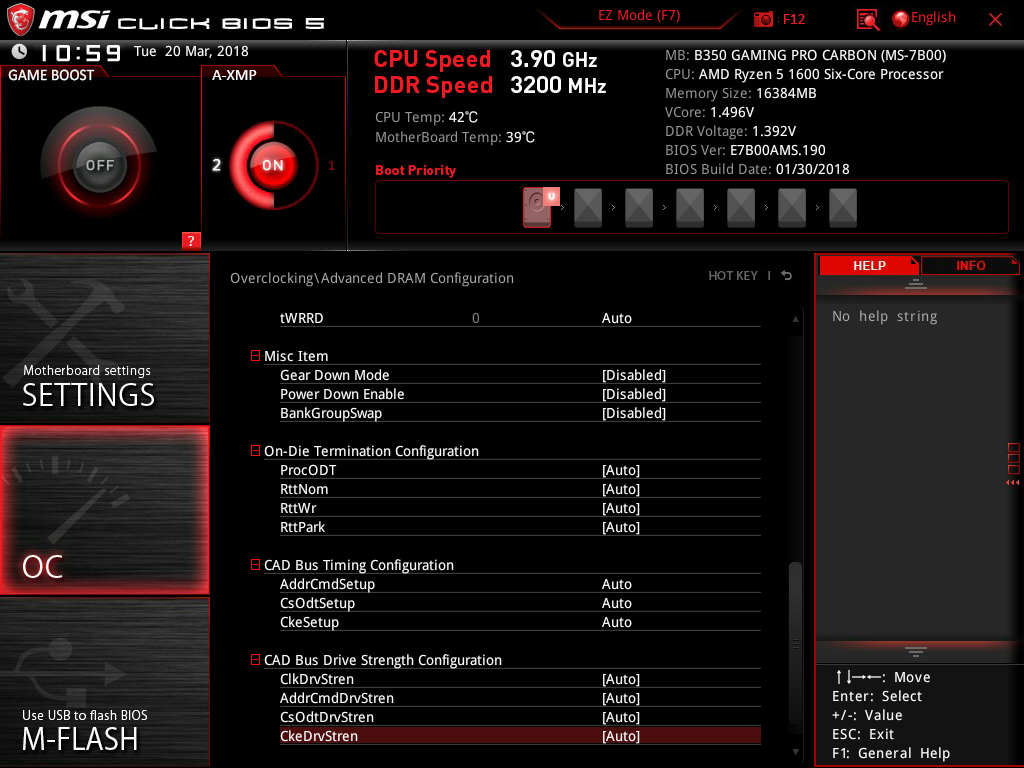This screenshot has height=768, width=1024.
Task: Click the help panel top collapse handle
Action: pyautogui.click(x=916, y=283)
